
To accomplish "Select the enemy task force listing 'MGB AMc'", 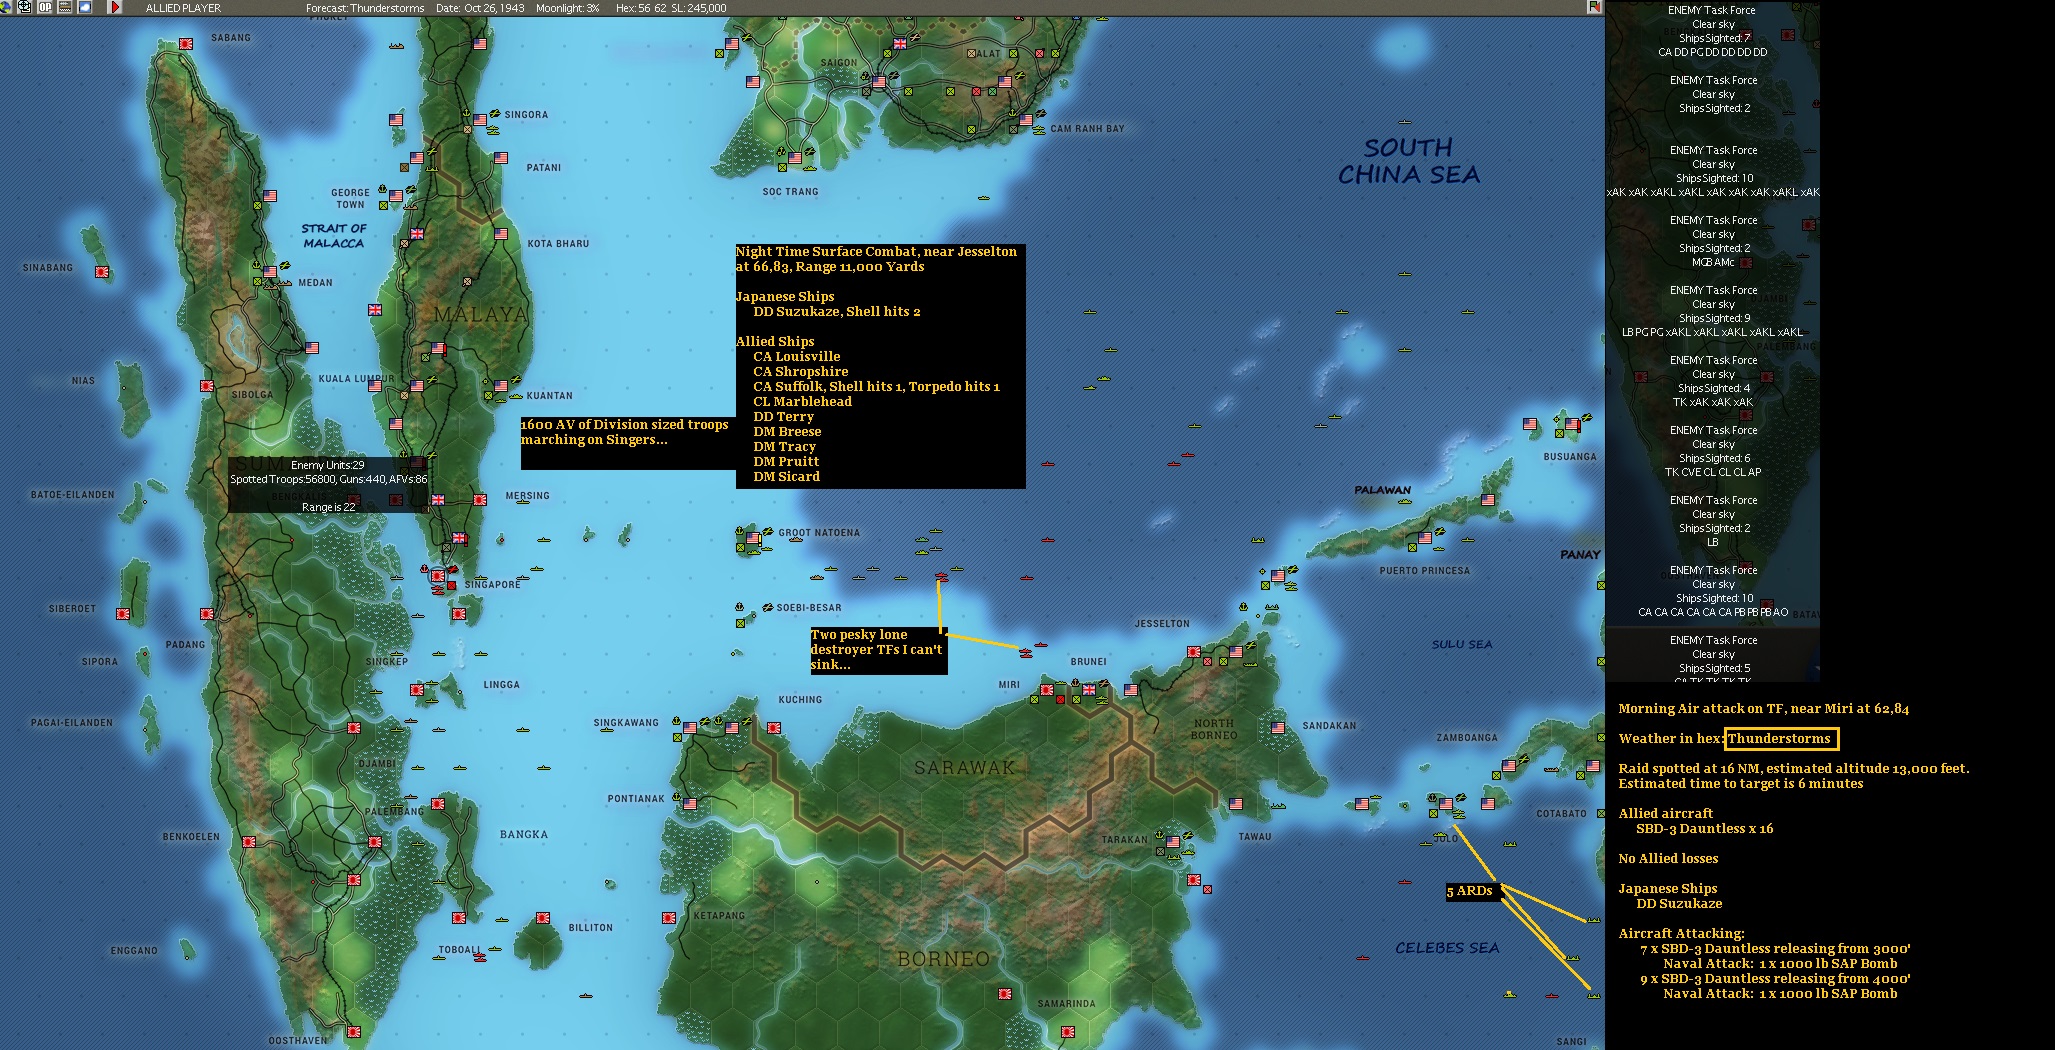I will [1713, 241].
